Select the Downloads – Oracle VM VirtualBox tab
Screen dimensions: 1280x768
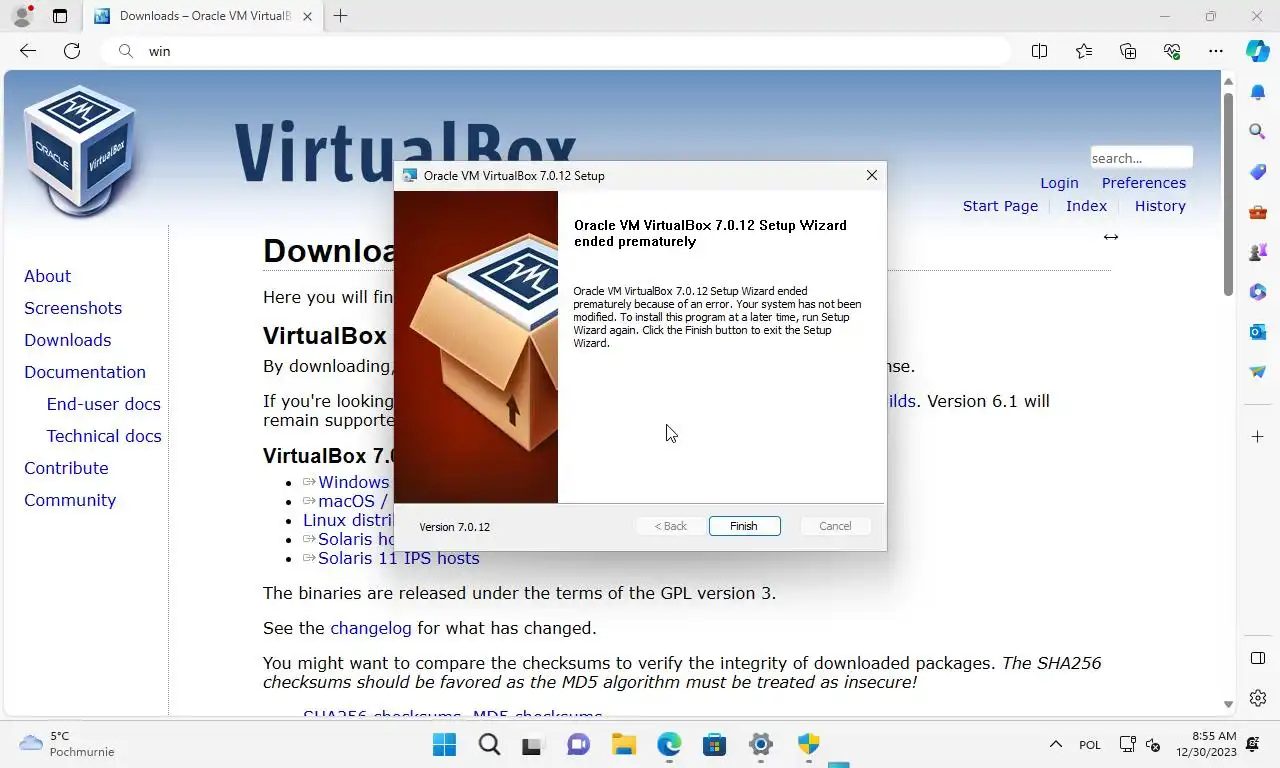204,17
